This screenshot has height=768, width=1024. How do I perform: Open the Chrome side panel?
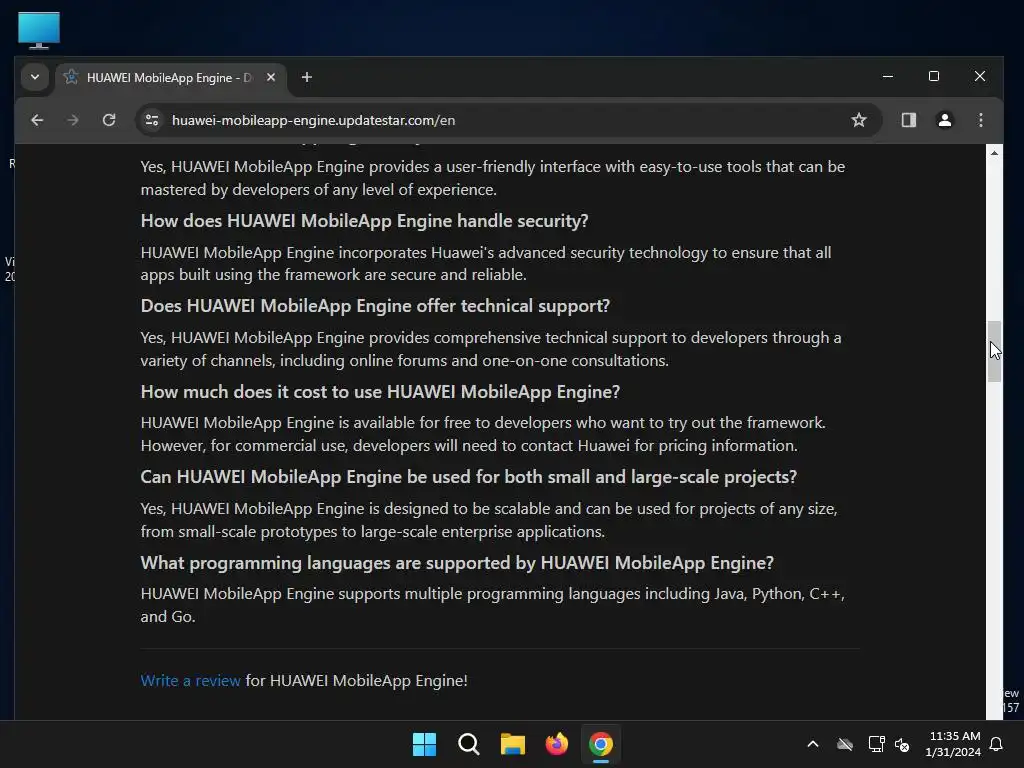point(908,120)
